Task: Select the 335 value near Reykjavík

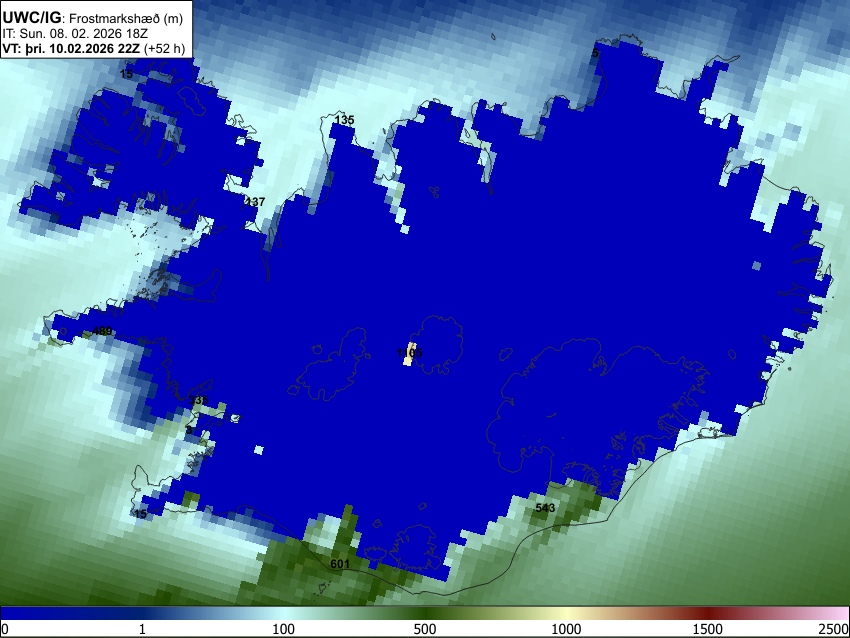Action: pyautogui.click(x=199, y=400)
